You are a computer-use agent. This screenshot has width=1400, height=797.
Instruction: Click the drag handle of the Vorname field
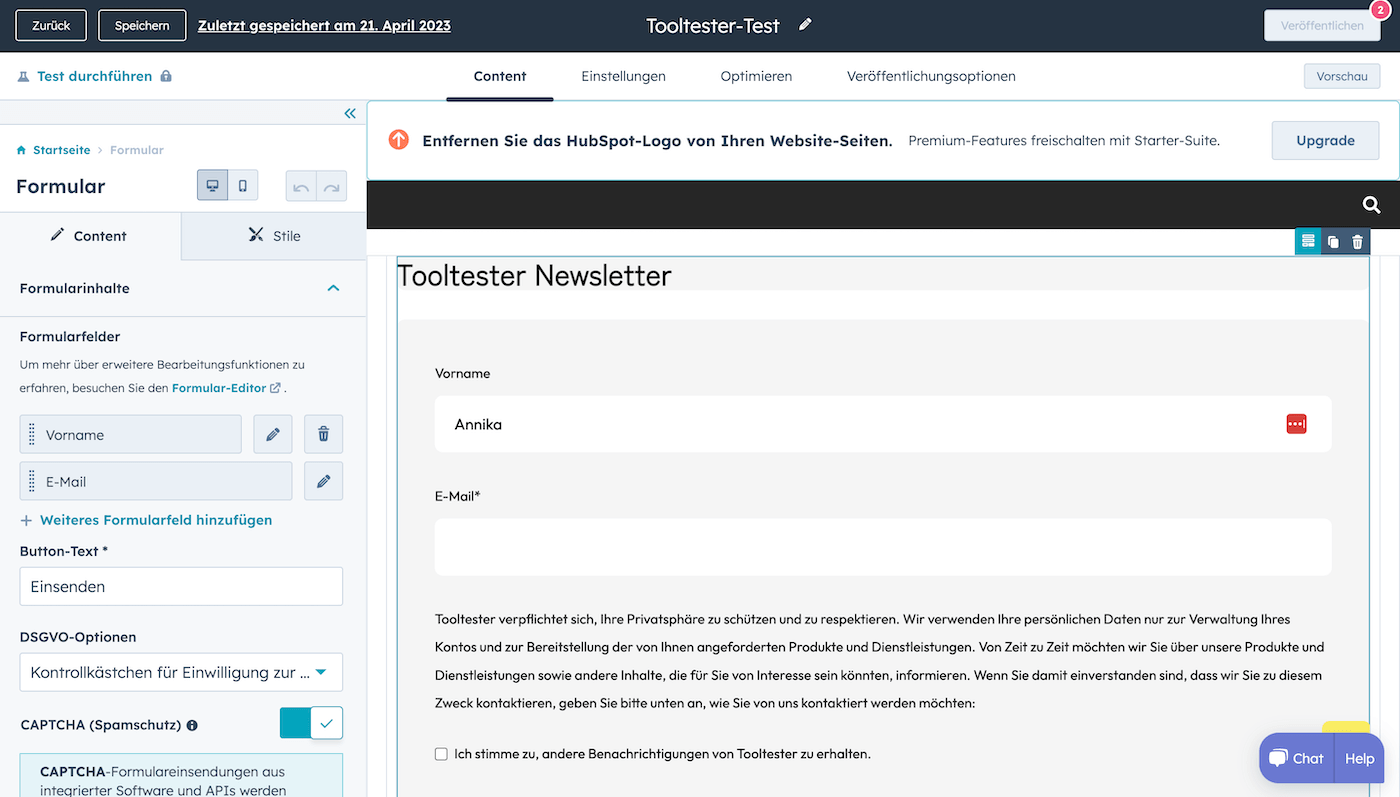tap(32, 435)
